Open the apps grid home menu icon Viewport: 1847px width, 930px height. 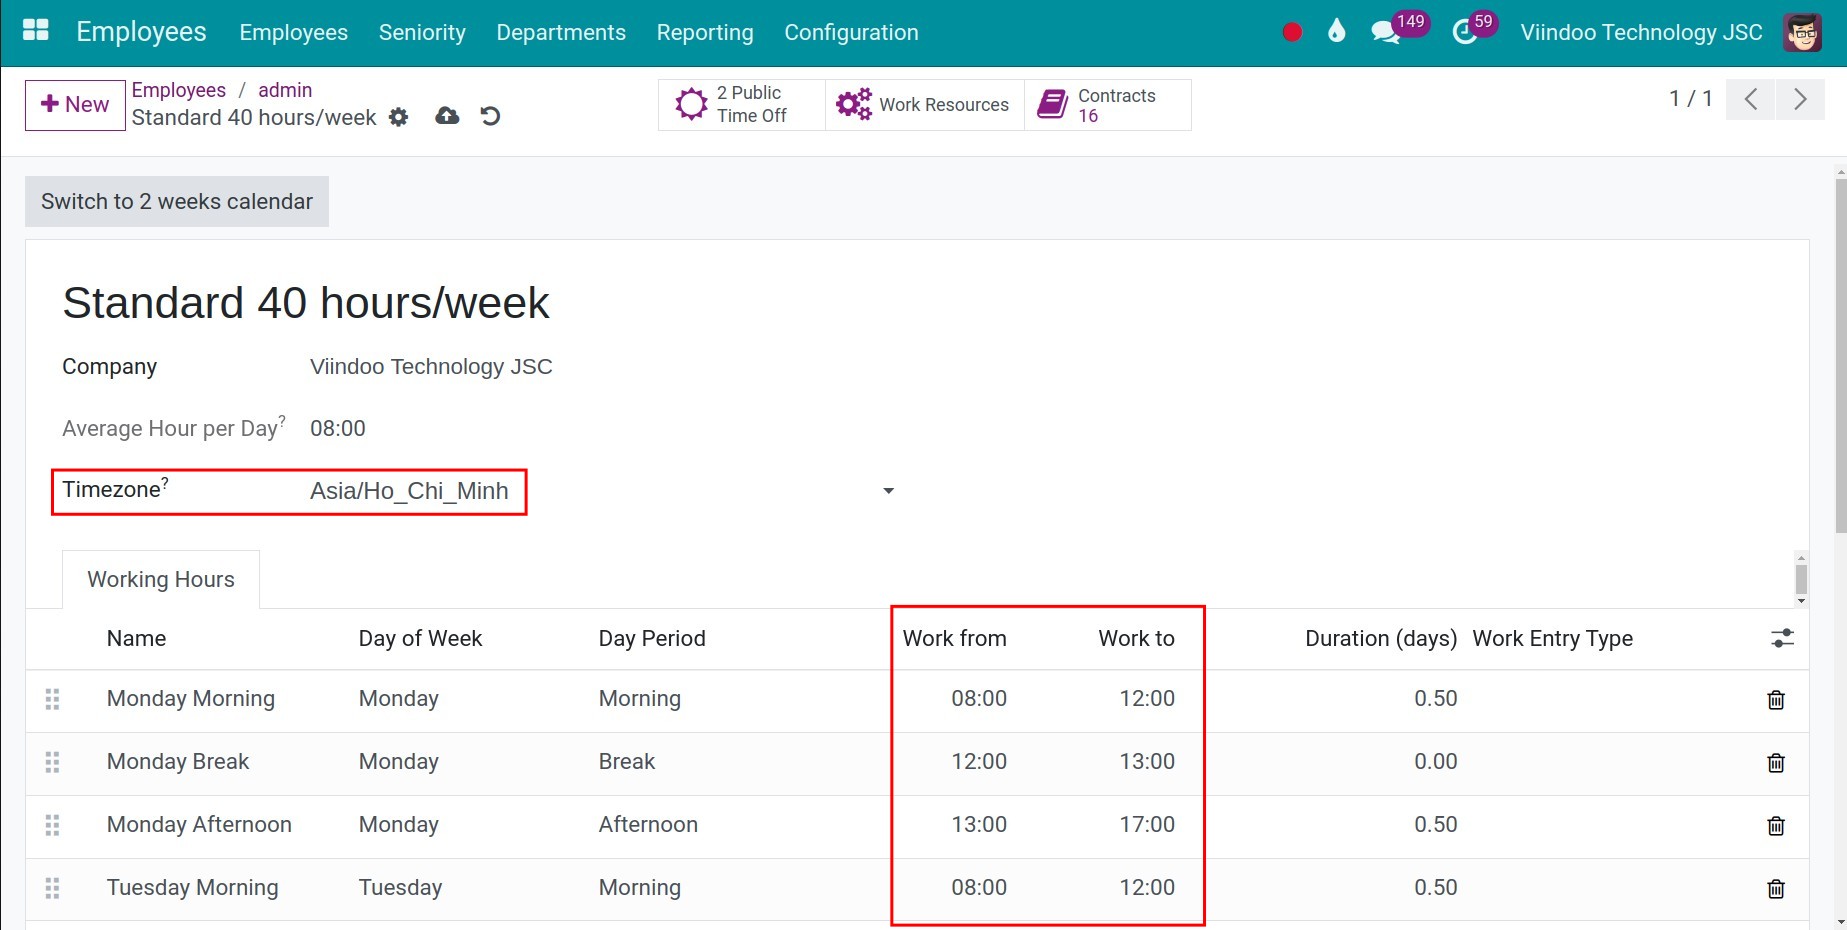[36, 30]
